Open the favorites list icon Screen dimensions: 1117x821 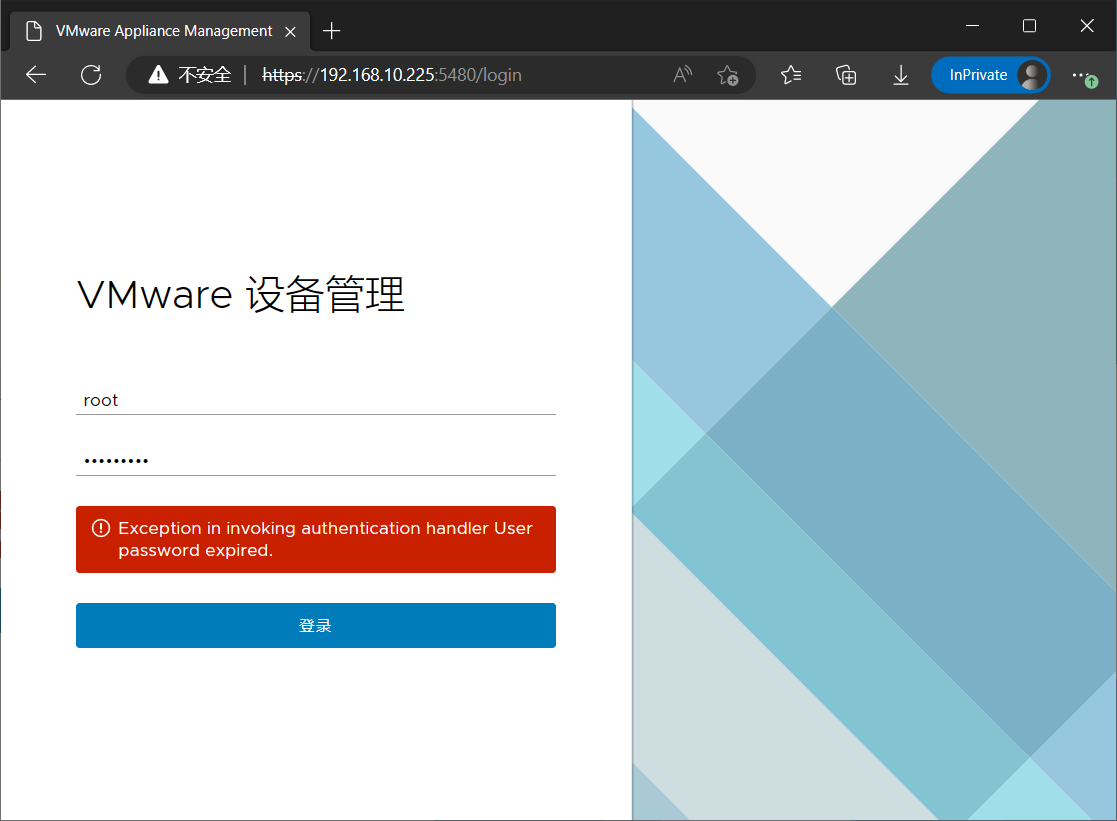791,75
